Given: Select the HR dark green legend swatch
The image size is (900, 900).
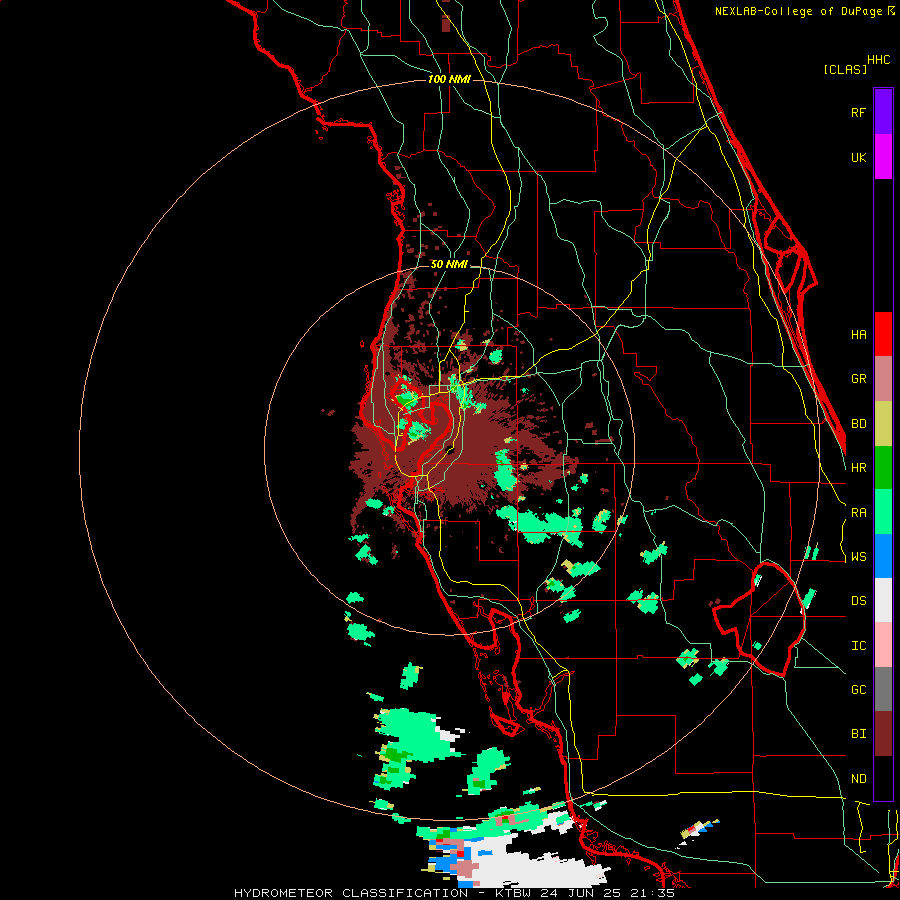Looking at the screenshot, I should click(x=883, y=468).
